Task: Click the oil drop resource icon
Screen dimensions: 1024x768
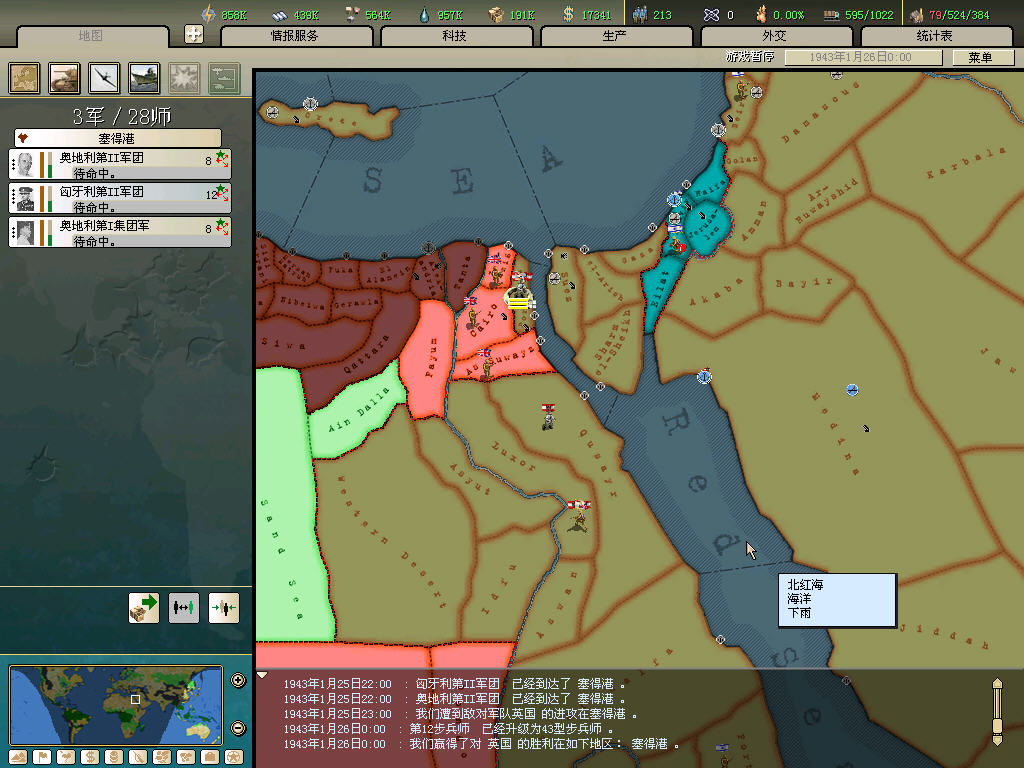Action: (424, 14)
